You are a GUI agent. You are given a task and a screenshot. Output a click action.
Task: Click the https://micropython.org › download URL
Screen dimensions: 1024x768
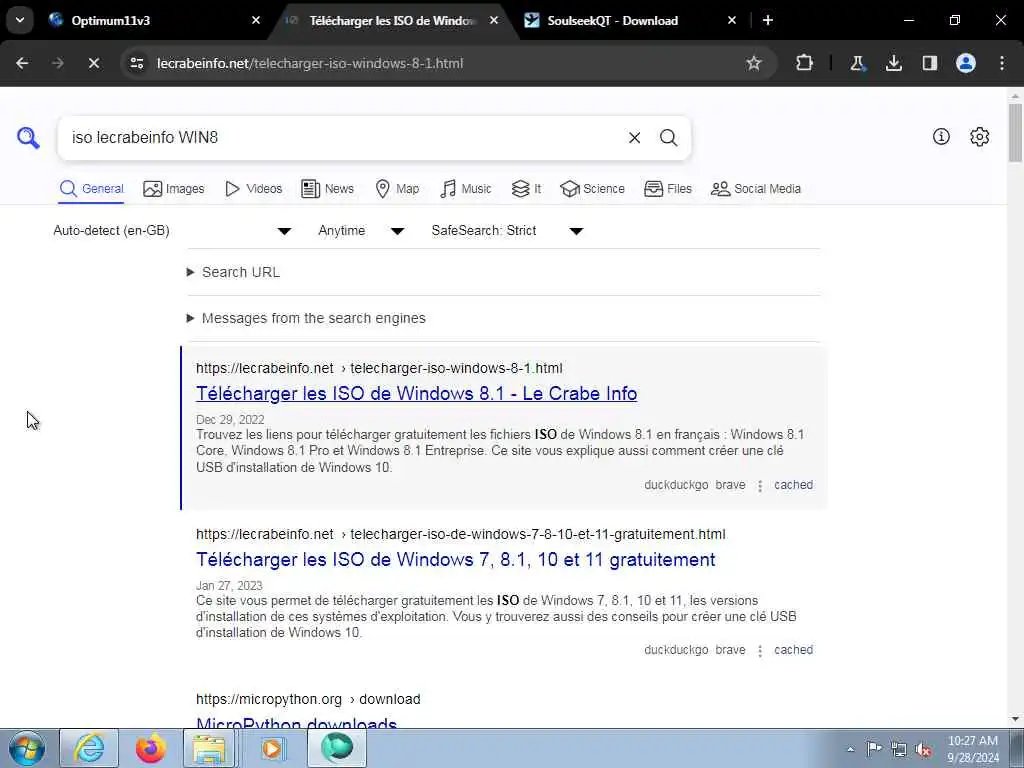tap(308, 699)
